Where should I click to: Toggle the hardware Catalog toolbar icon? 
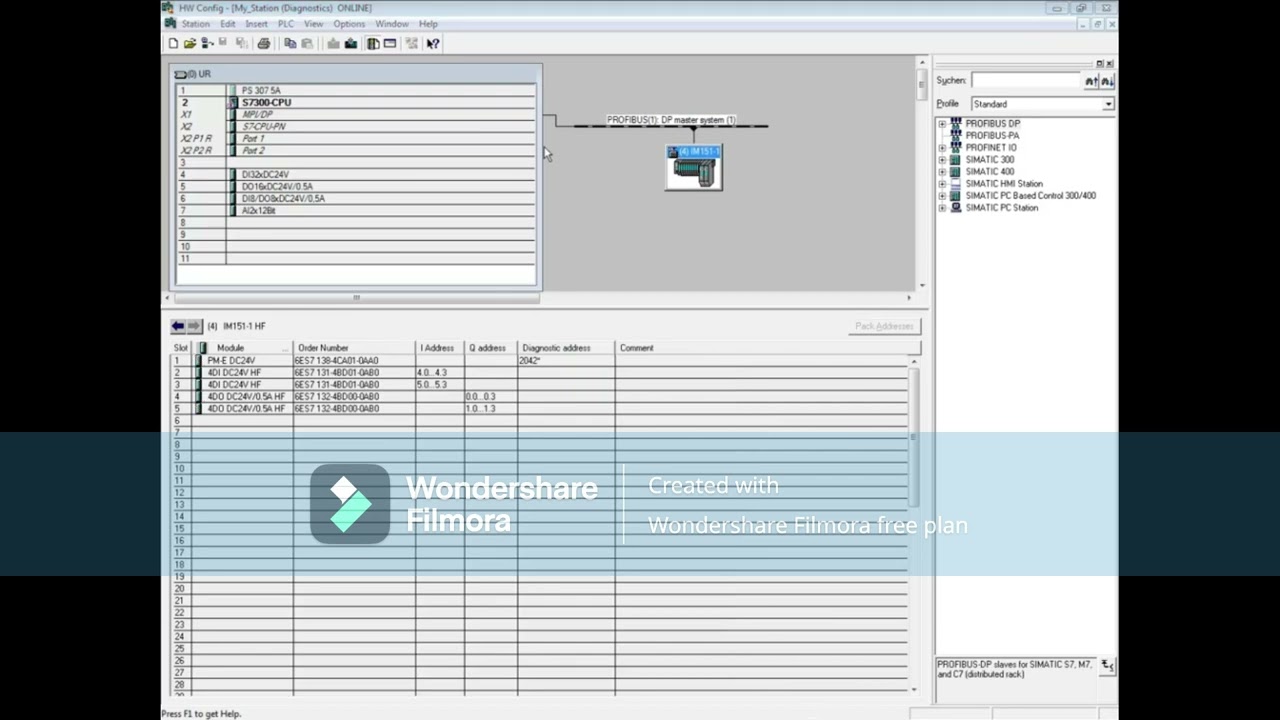(373, 43)
